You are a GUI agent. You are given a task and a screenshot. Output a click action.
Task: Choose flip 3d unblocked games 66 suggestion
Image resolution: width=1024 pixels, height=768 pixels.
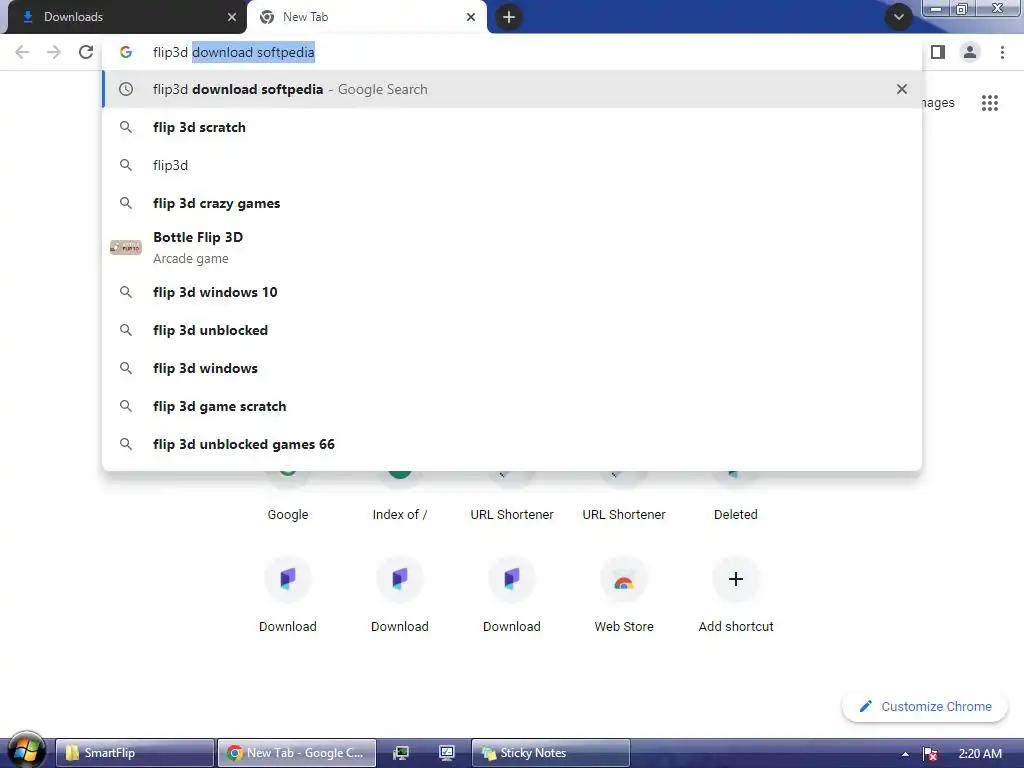pyautogui.click(x=512, y=444)
